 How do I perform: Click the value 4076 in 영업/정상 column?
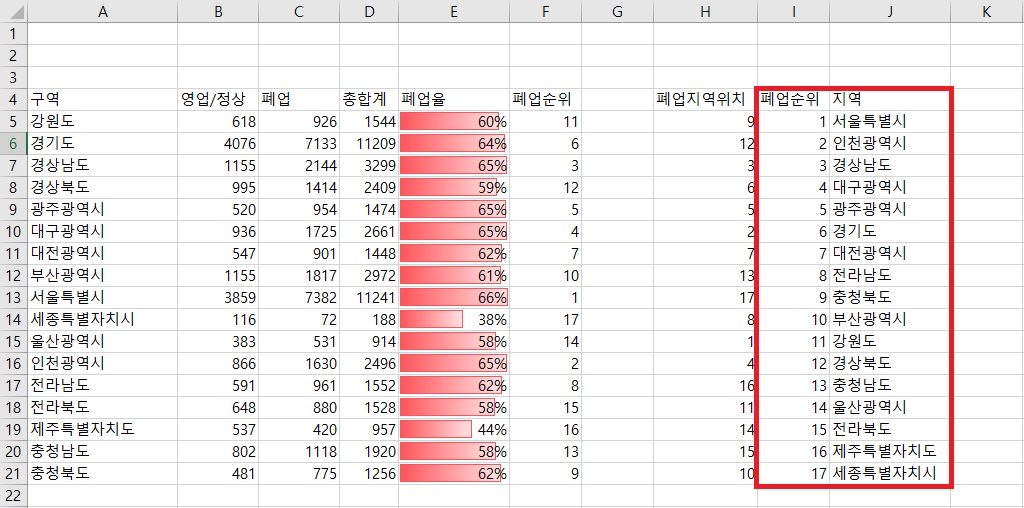[x=239, y=144]
